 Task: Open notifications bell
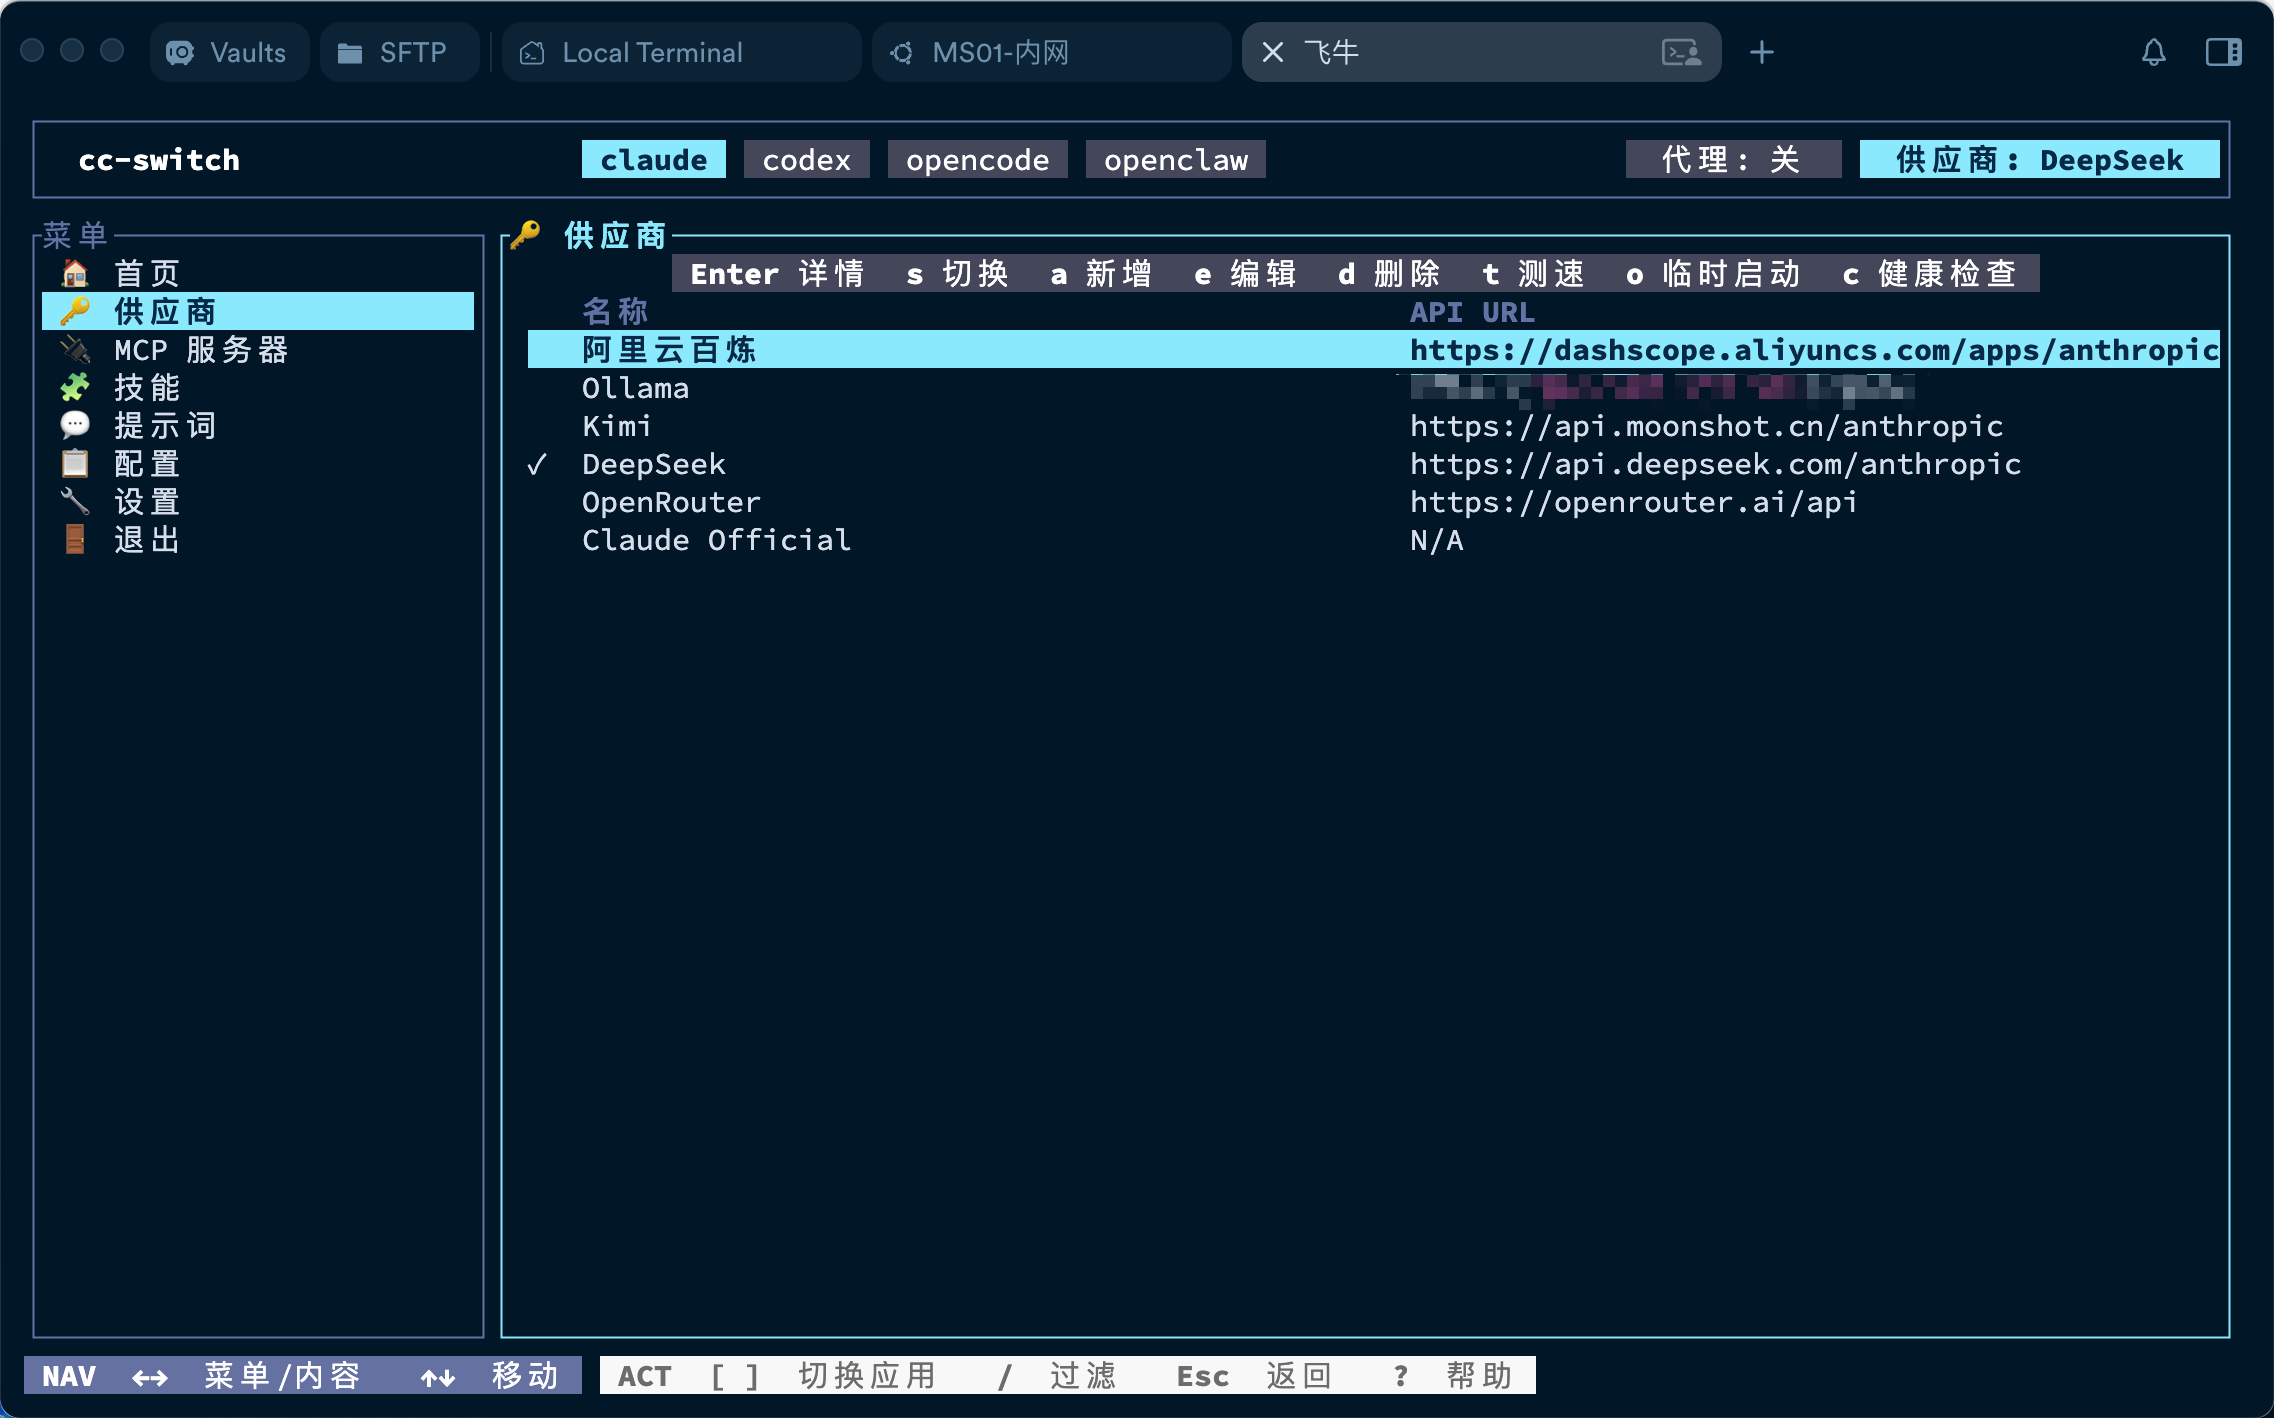[2154, 52]
